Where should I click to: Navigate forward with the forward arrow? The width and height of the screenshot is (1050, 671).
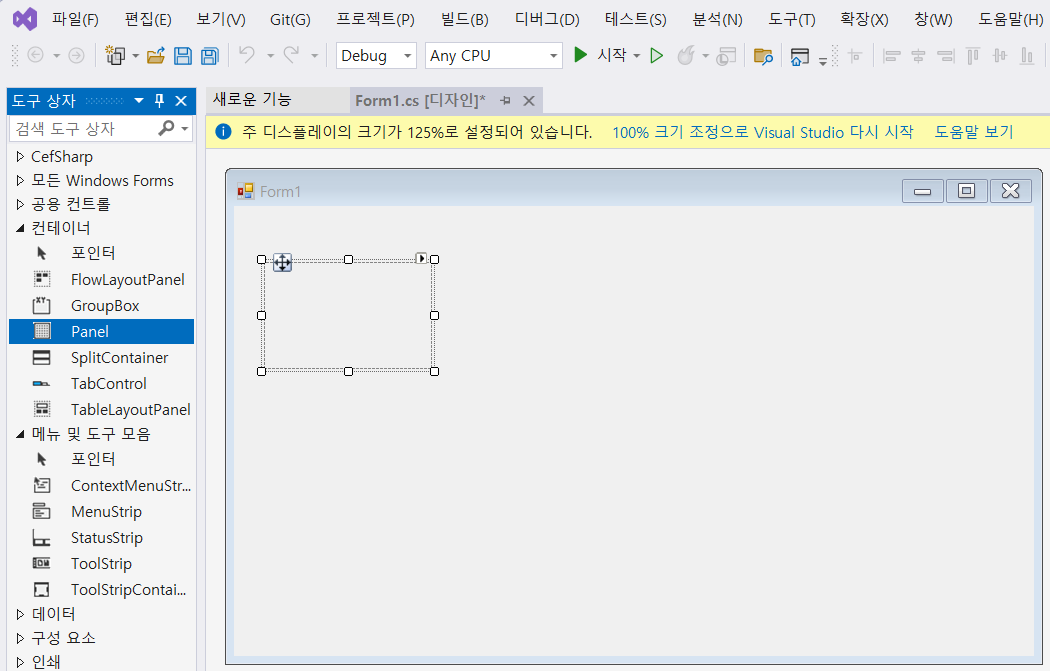coord(76,56)
